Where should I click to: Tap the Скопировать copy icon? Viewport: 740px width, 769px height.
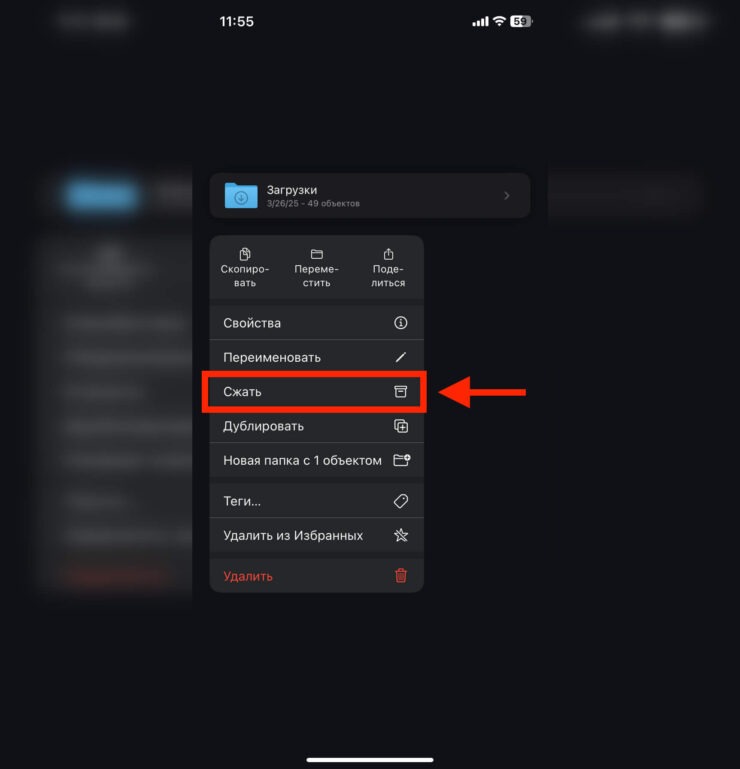(x=245, y=254)
